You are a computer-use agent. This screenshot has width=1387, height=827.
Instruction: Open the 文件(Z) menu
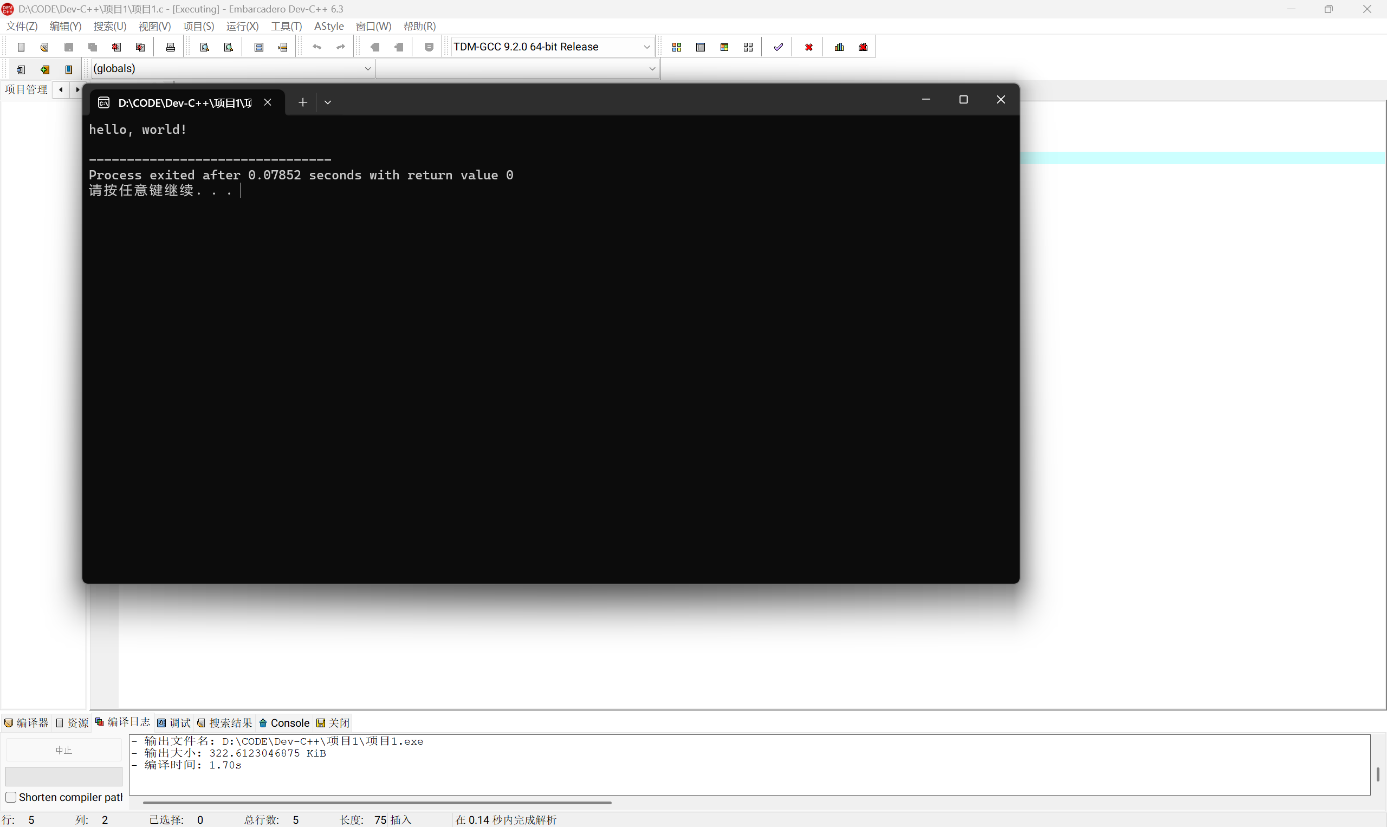pyautogui.click(x=22, y=26)
